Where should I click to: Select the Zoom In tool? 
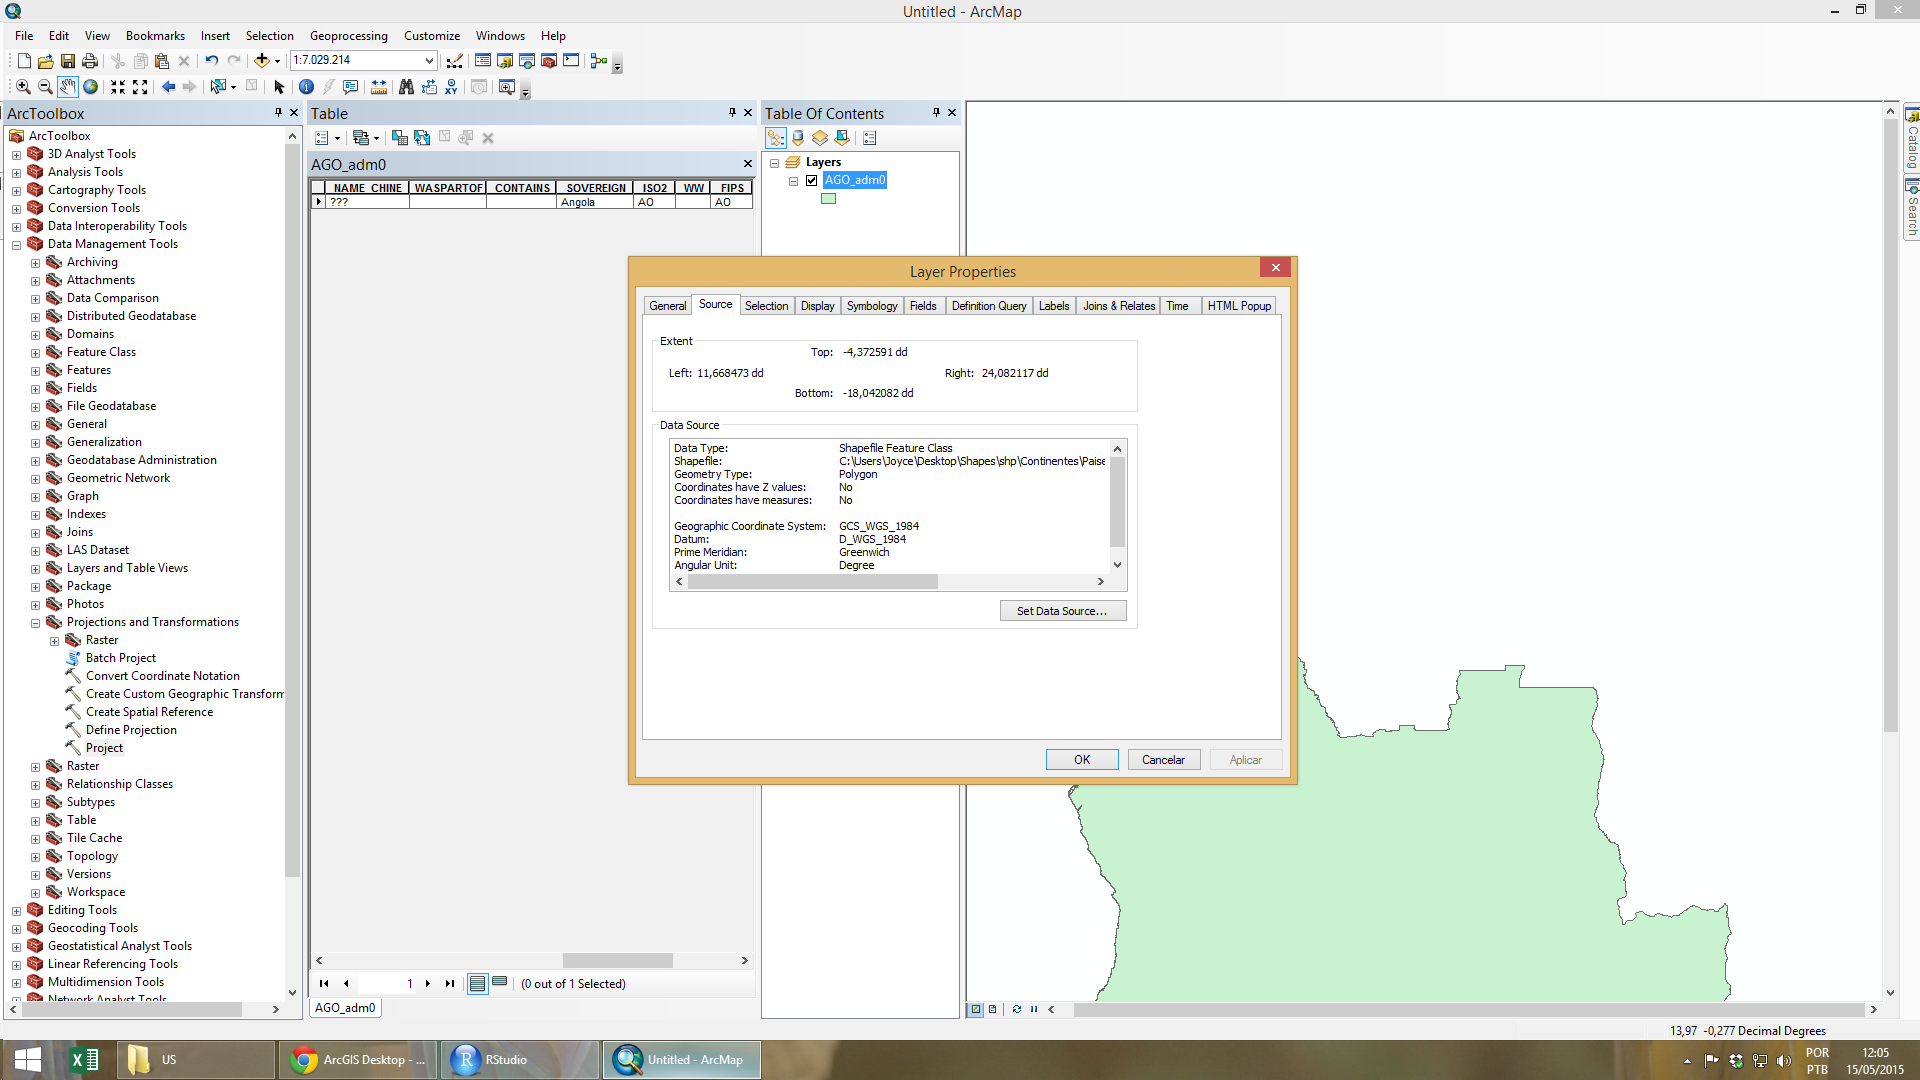(23, 87)
